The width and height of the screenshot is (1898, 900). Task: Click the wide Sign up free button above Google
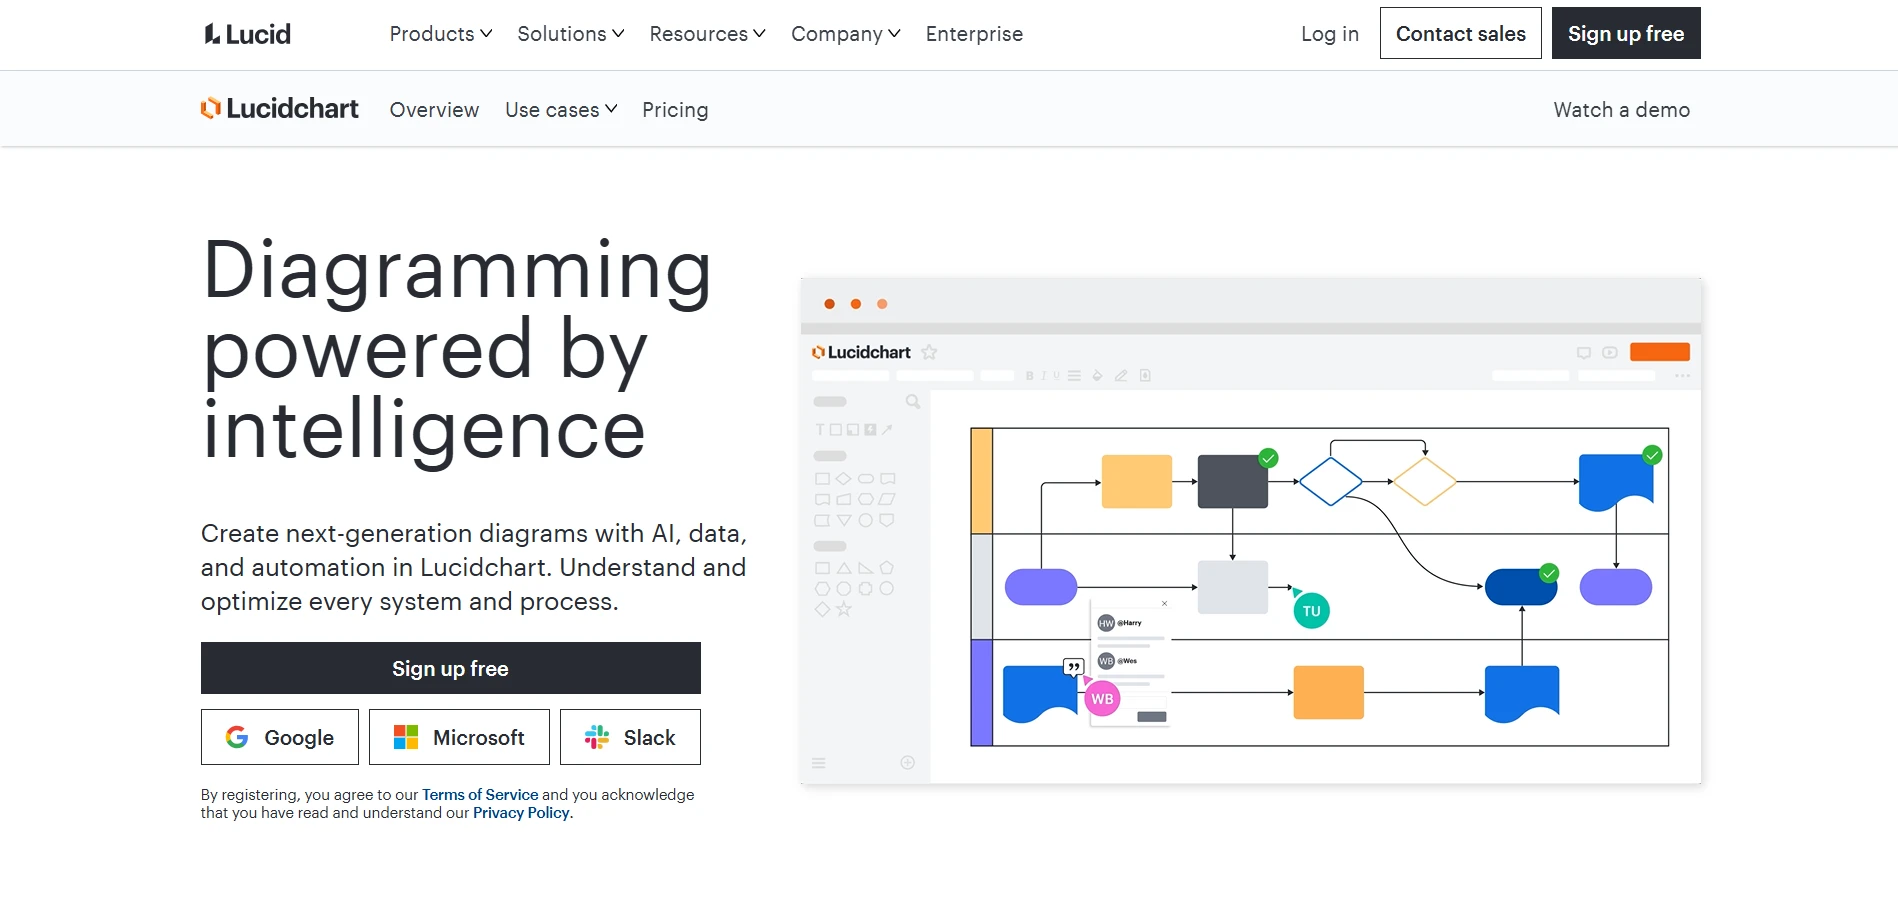(451, 668)
